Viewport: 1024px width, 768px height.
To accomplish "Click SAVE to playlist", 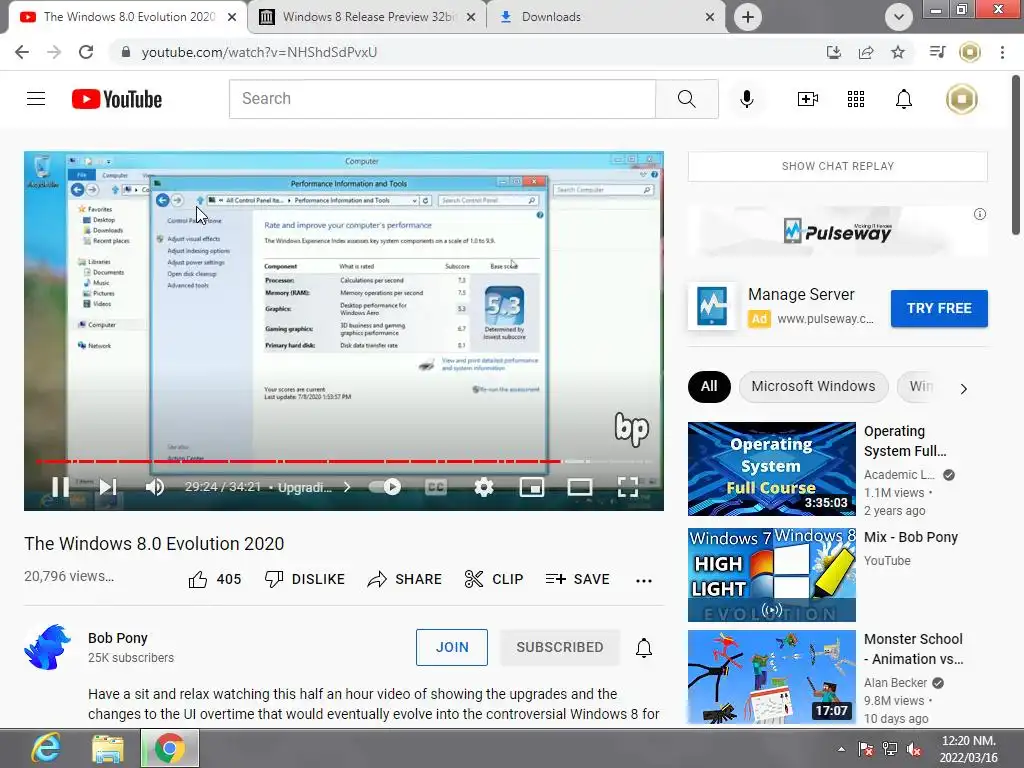I will click(x=578, y=579).
